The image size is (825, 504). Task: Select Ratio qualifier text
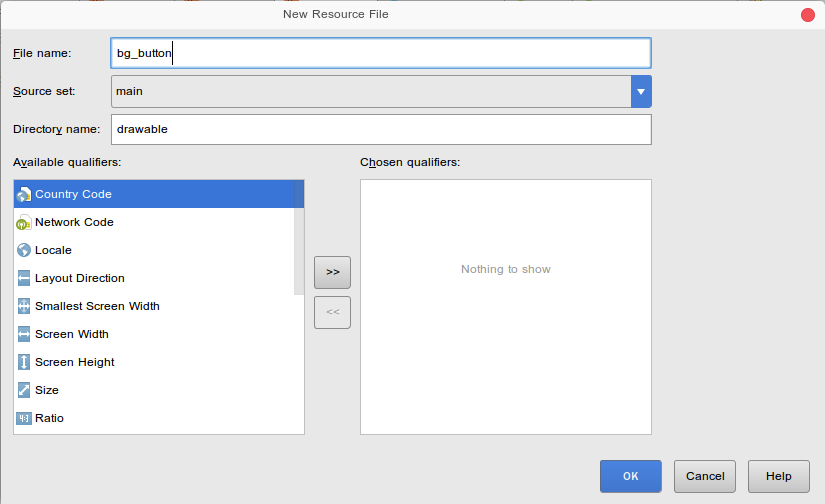click(x=49, y=418)
